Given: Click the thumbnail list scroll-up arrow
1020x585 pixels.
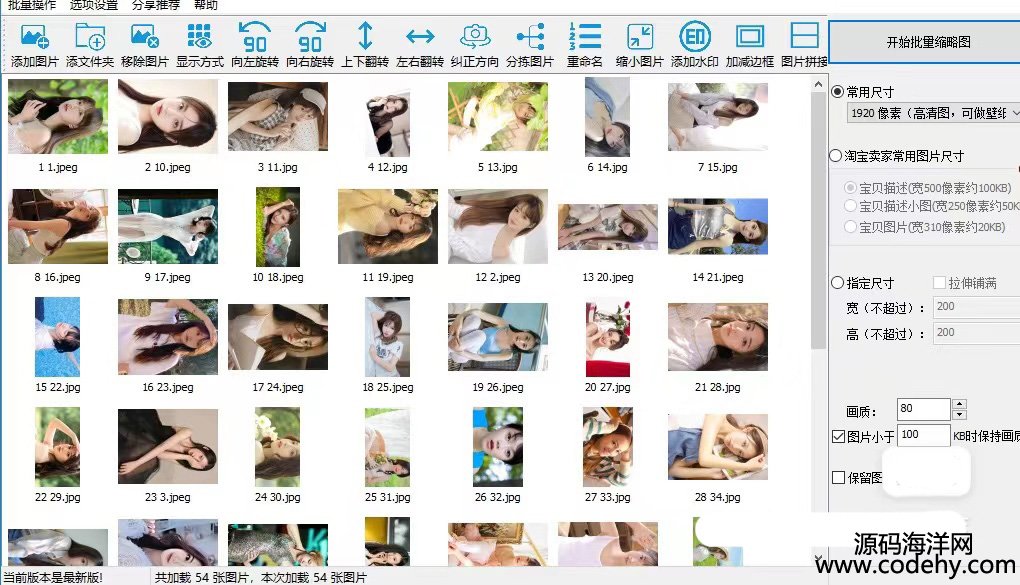Looking at the screenshot, I should 818,84.
